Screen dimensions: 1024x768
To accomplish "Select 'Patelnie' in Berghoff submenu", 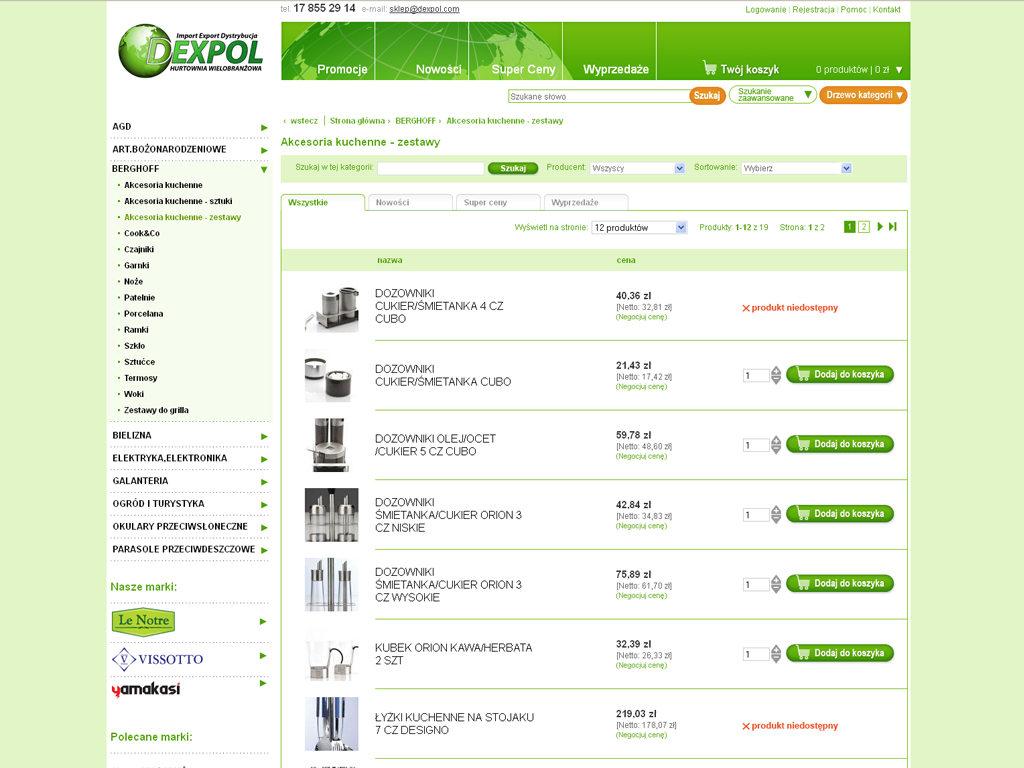I will [139, 297].
